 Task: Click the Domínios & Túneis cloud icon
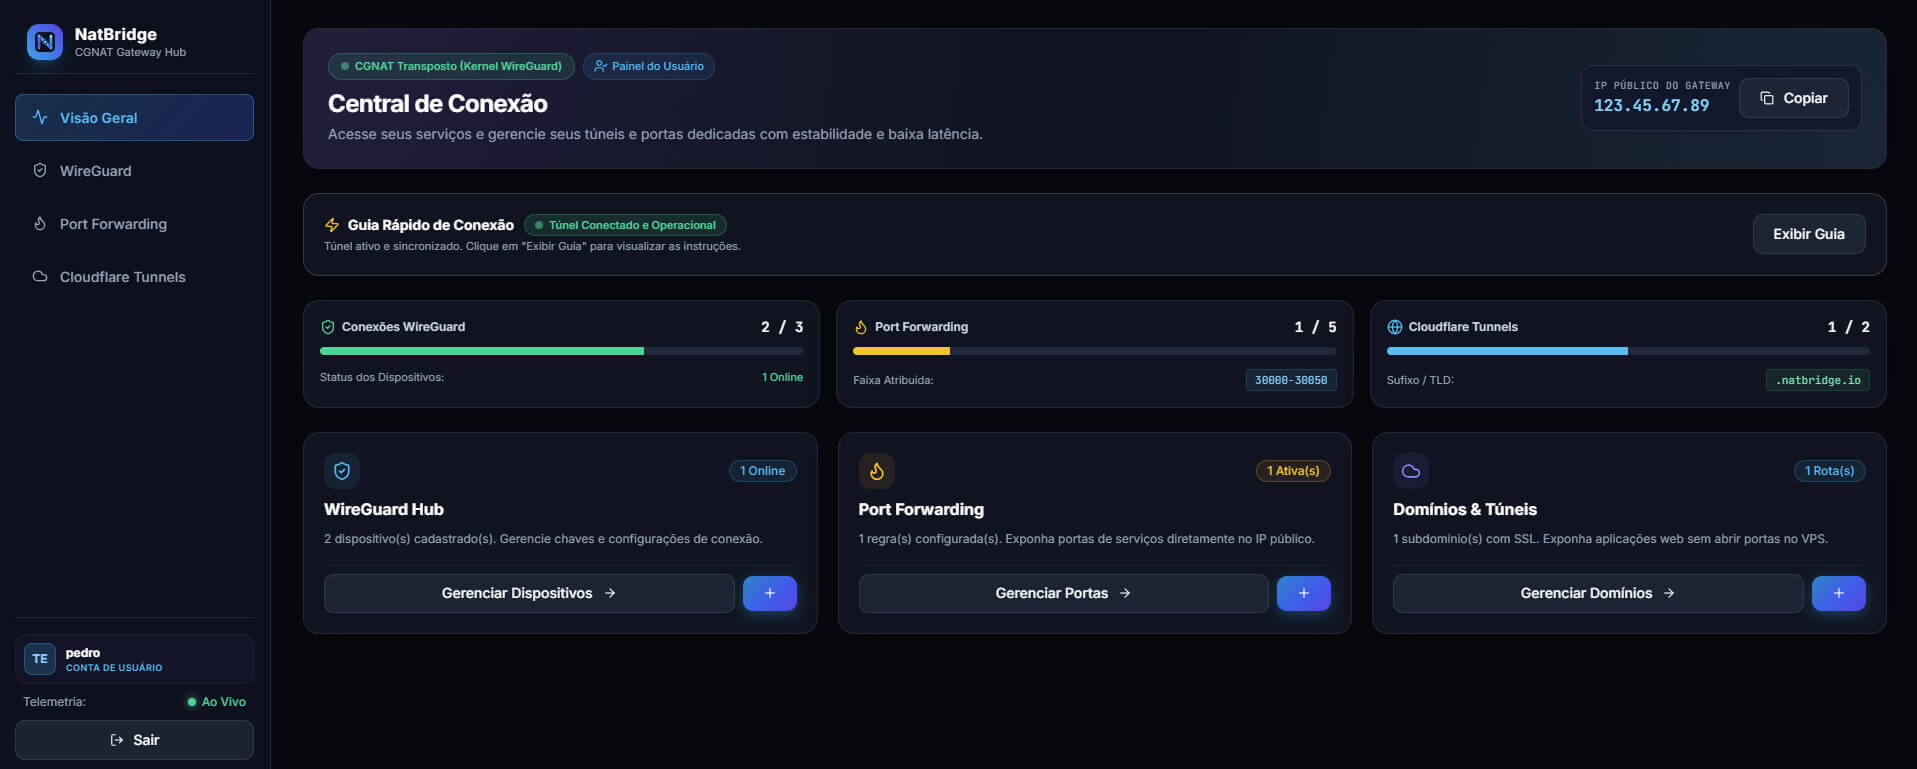tap(1411, 471)
